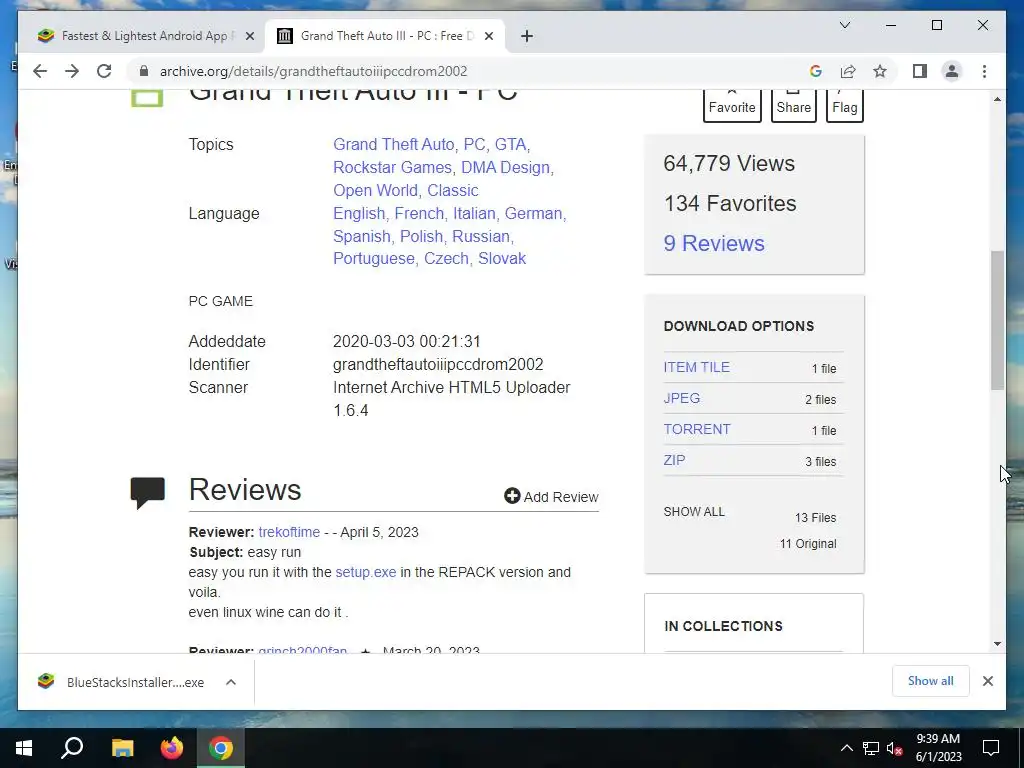Viewport: 1024px width, 768px height.
Task: Filter by Czech language link
Action: [x=446, y=259]
